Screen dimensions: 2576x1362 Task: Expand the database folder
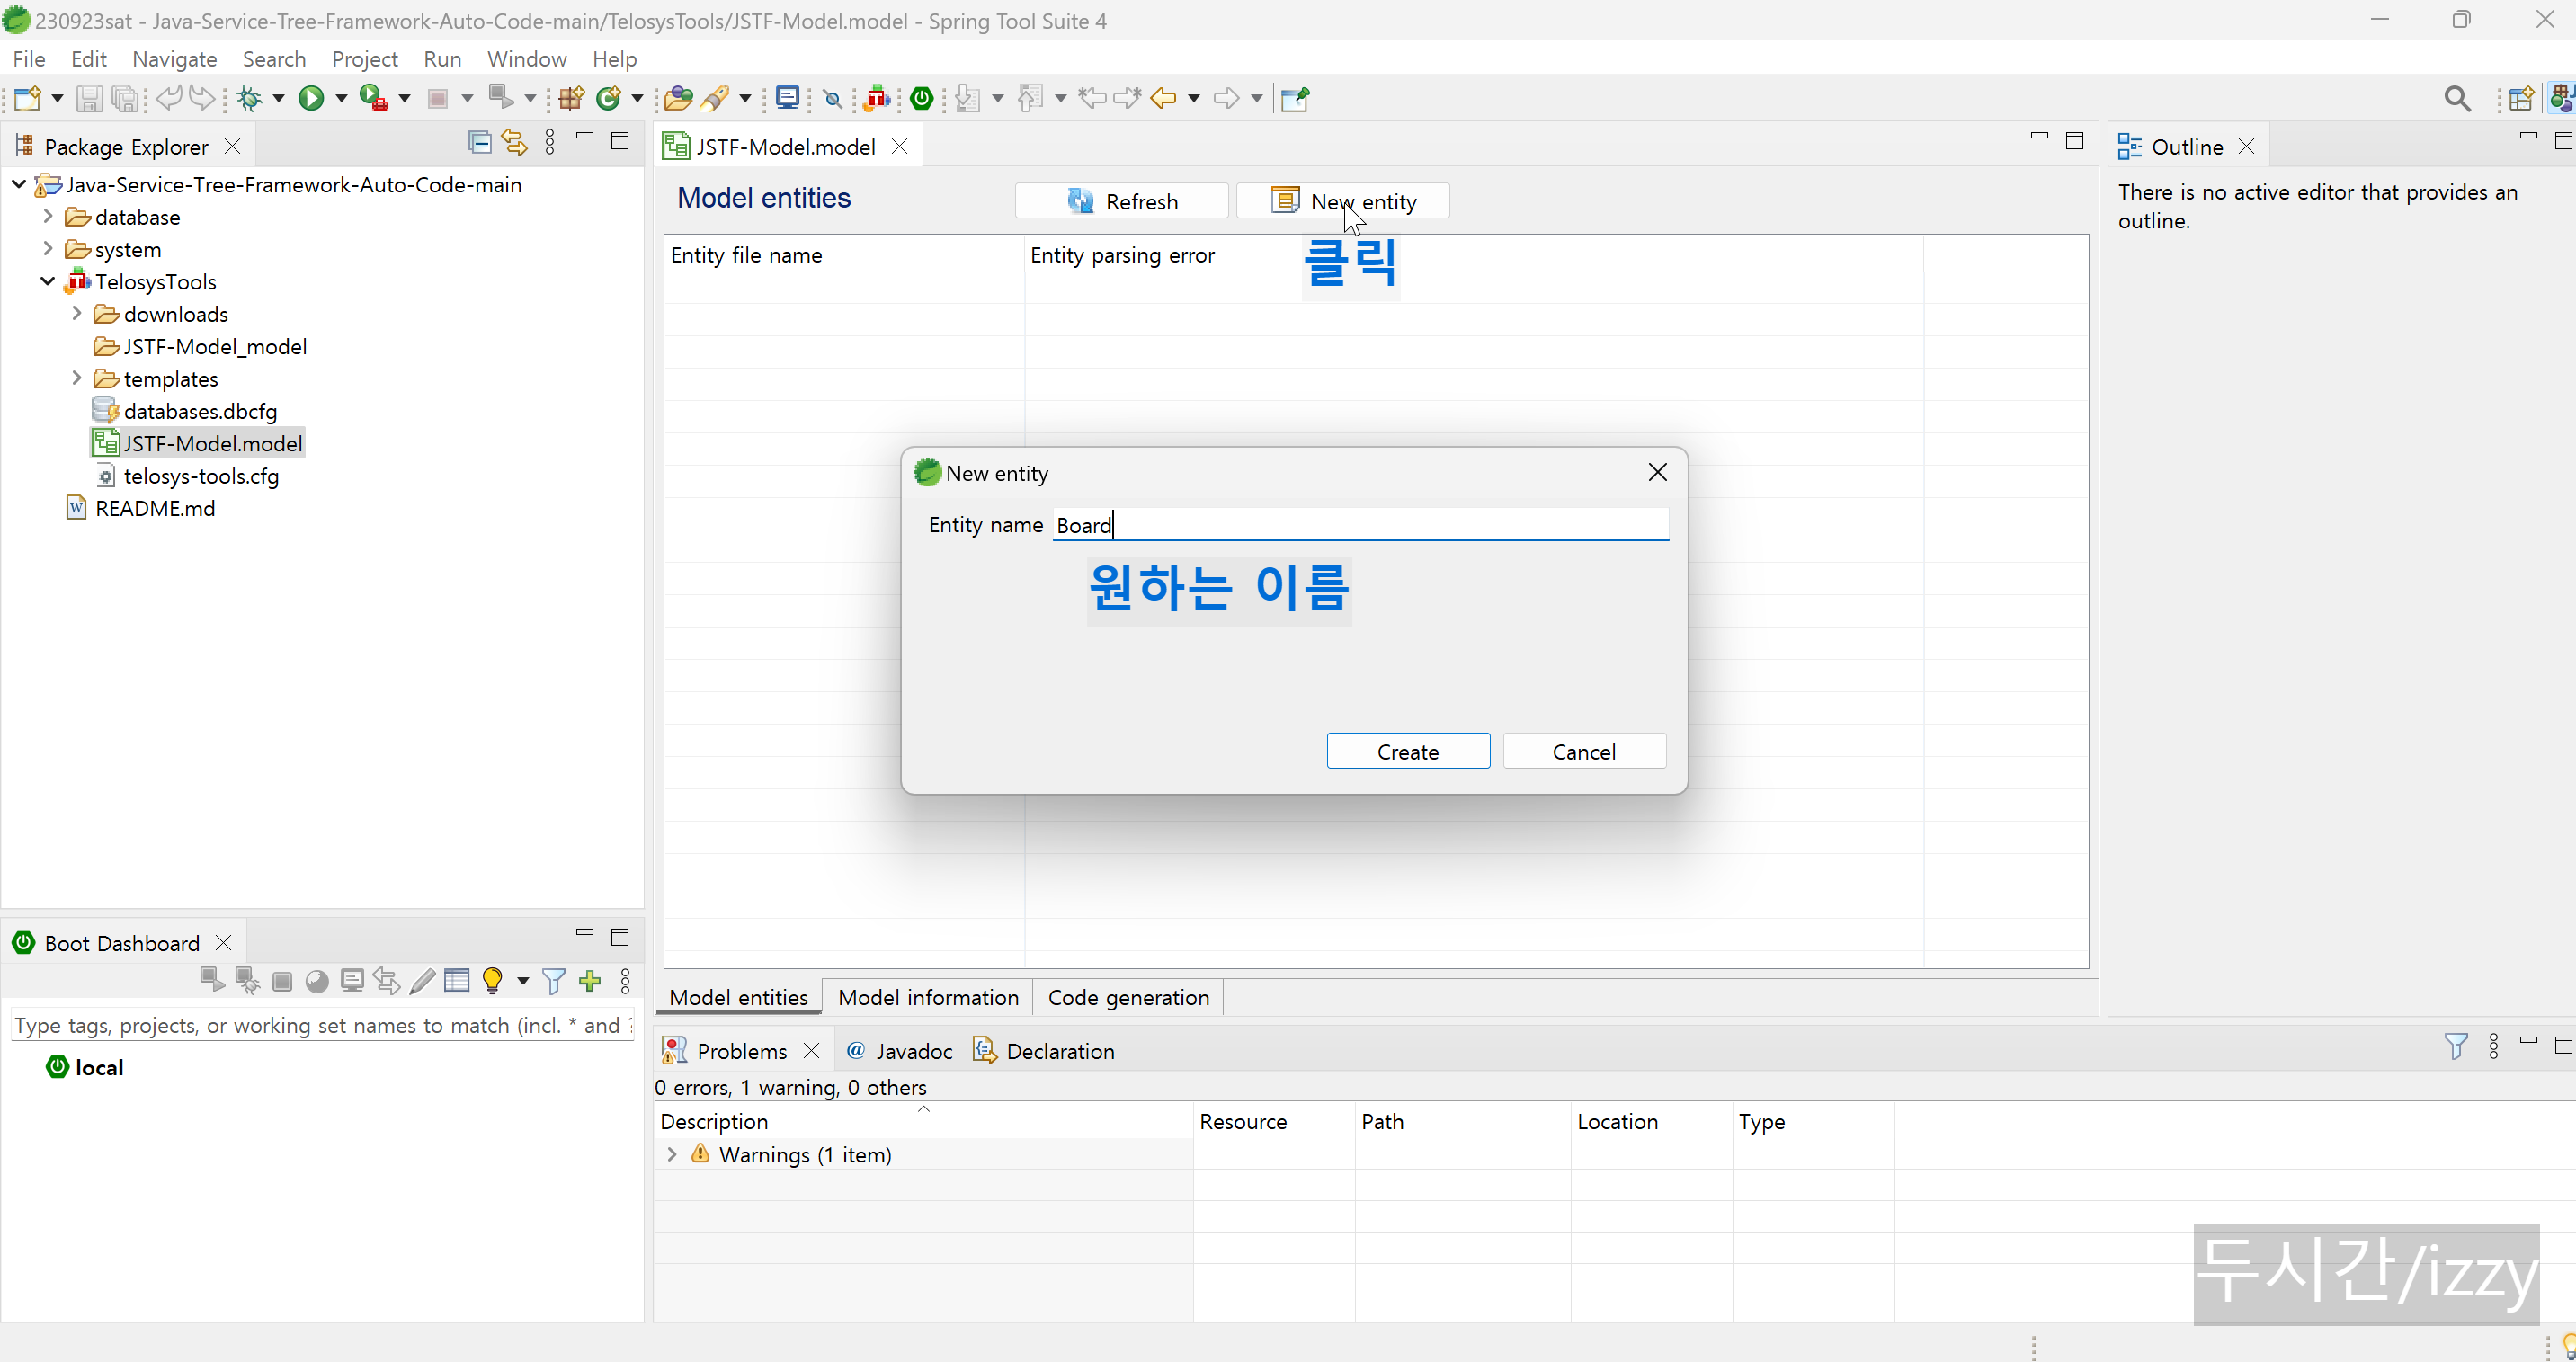pos(47,216)
